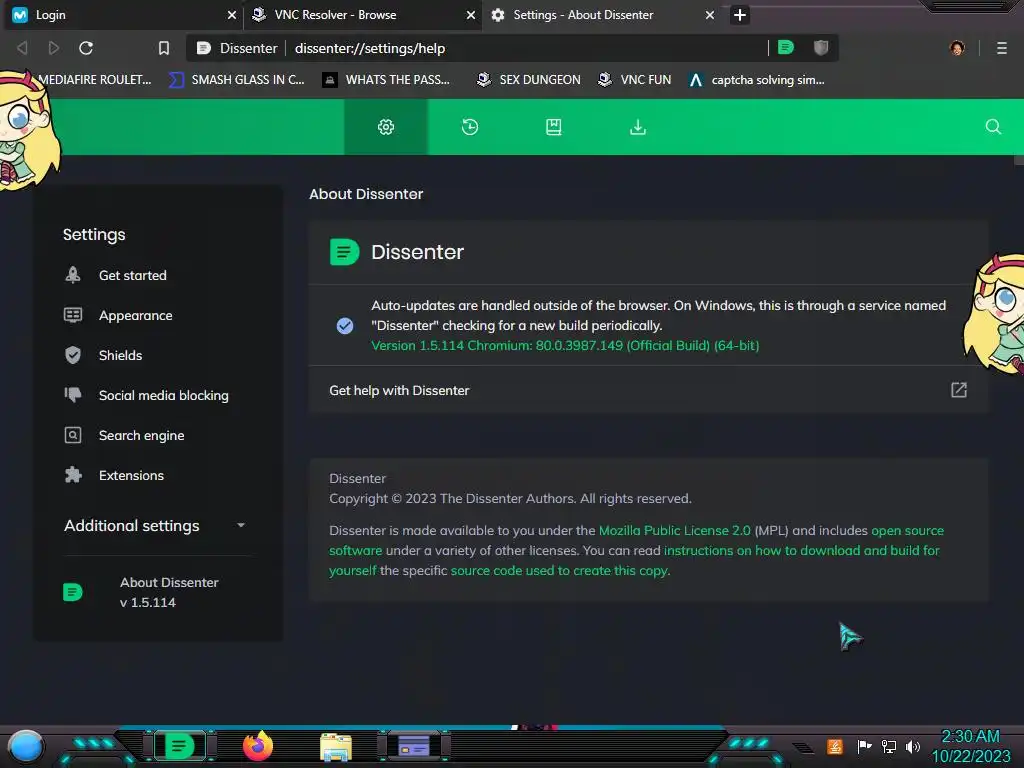Go forward to next page
Viewport: 1024px width, 768px height.
coord(54,48)
